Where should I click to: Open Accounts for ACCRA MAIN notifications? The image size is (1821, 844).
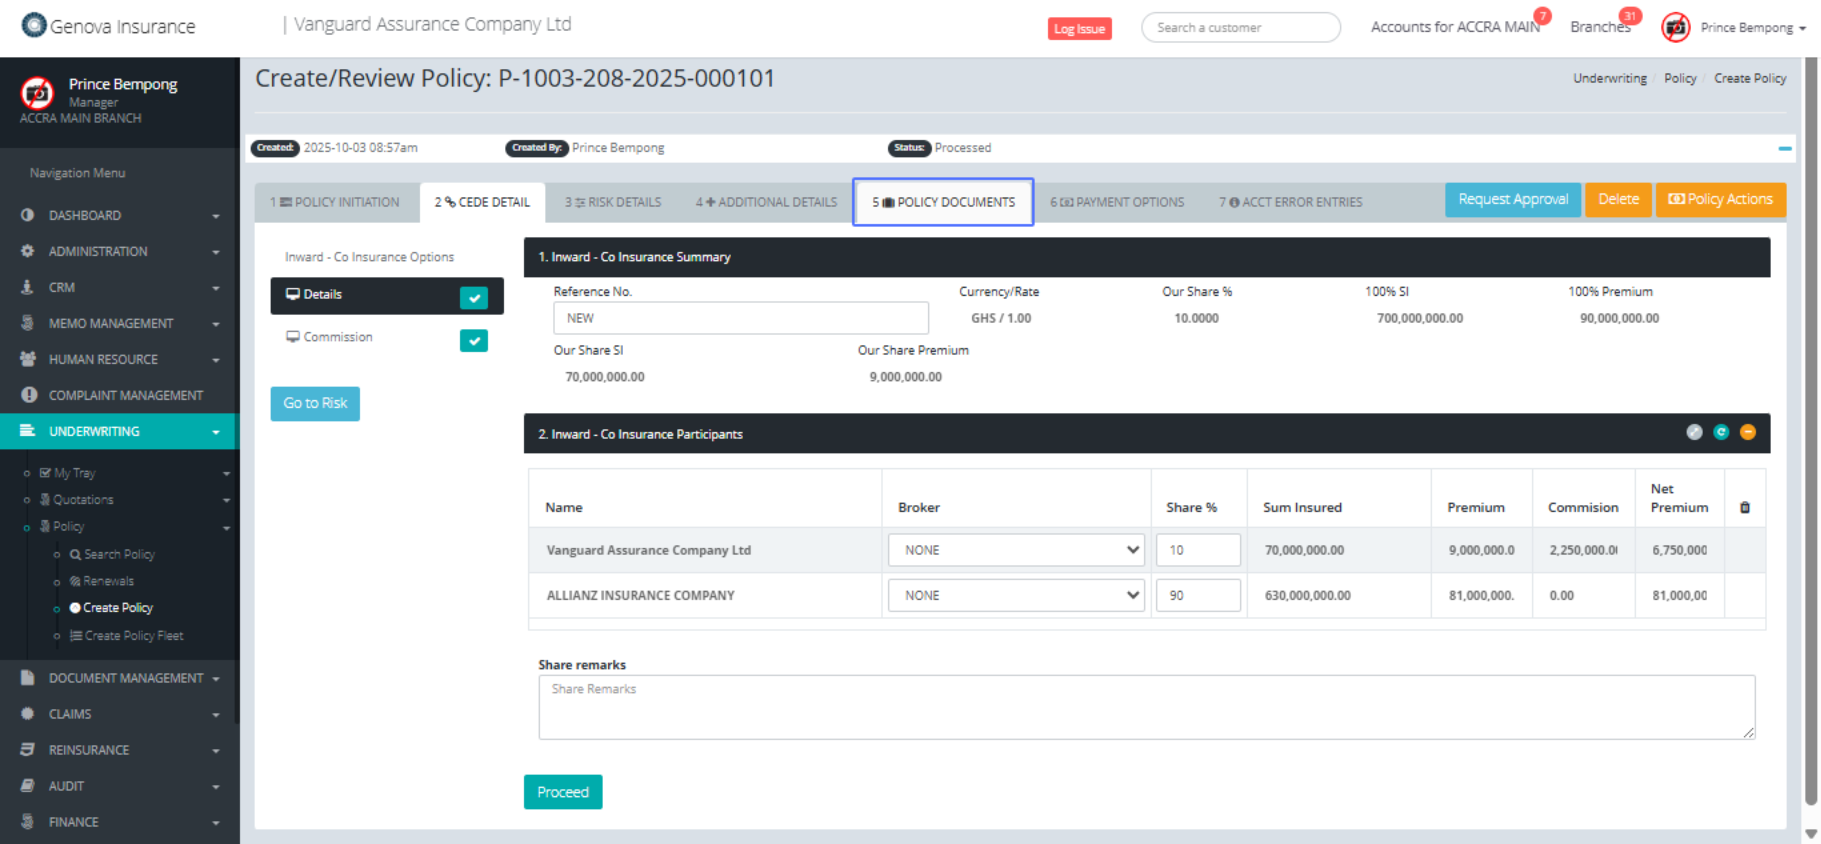[1455, 27]
